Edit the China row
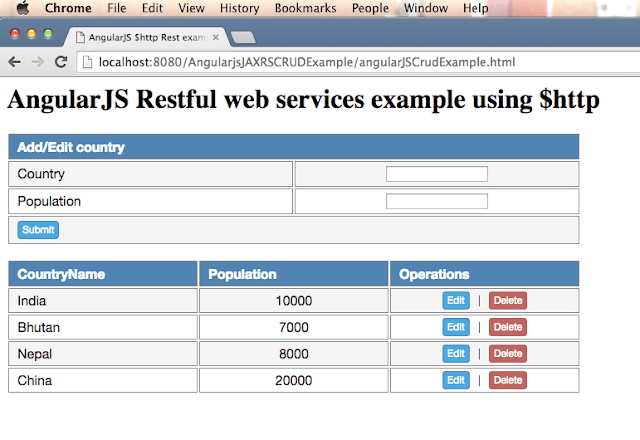Image resolution: width=640 pixels, height=440 pixels. click(x=456, y=380)
